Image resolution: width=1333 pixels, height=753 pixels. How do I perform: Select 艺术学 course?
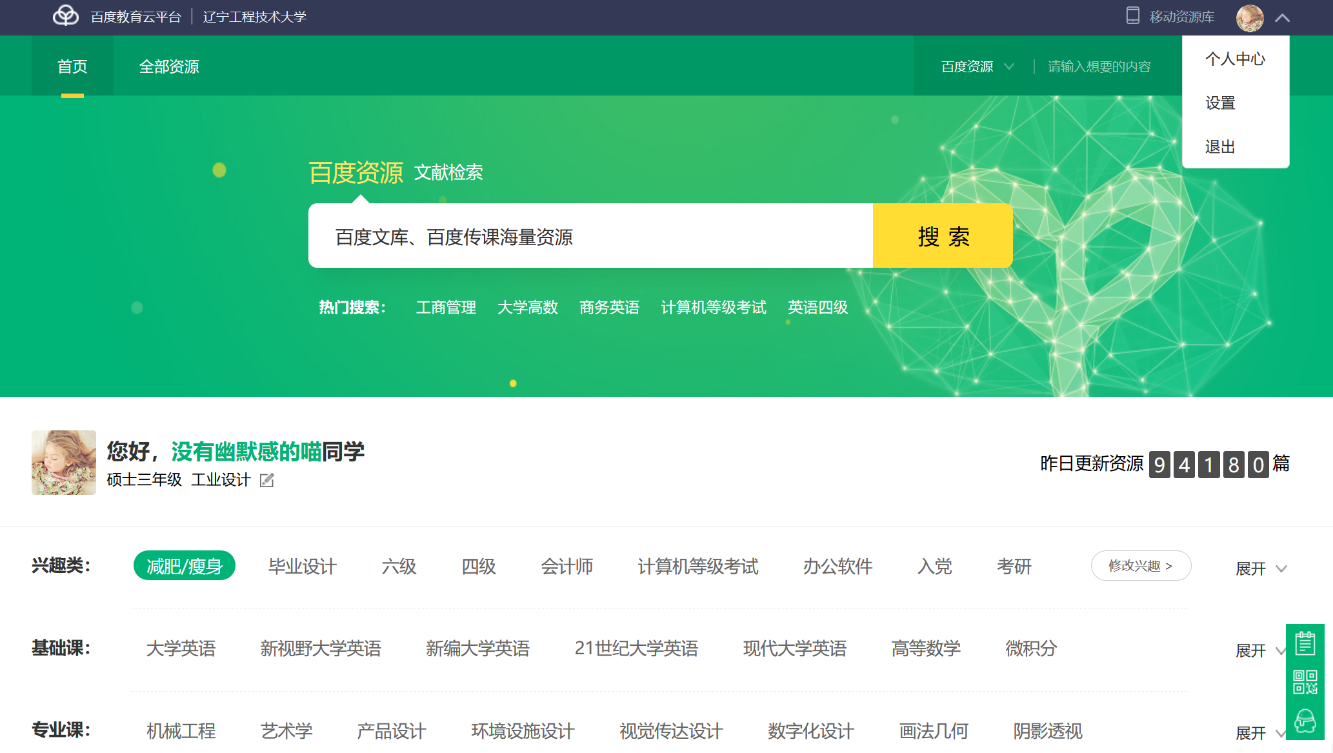(x=286, y=731)
